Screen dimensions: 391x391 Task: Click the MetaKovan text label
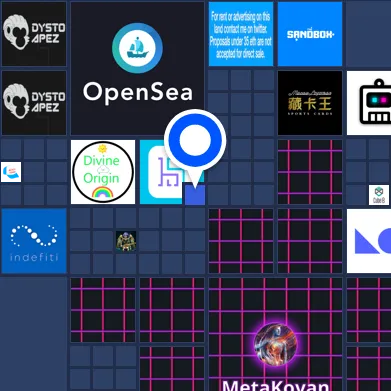coord(275,385)
